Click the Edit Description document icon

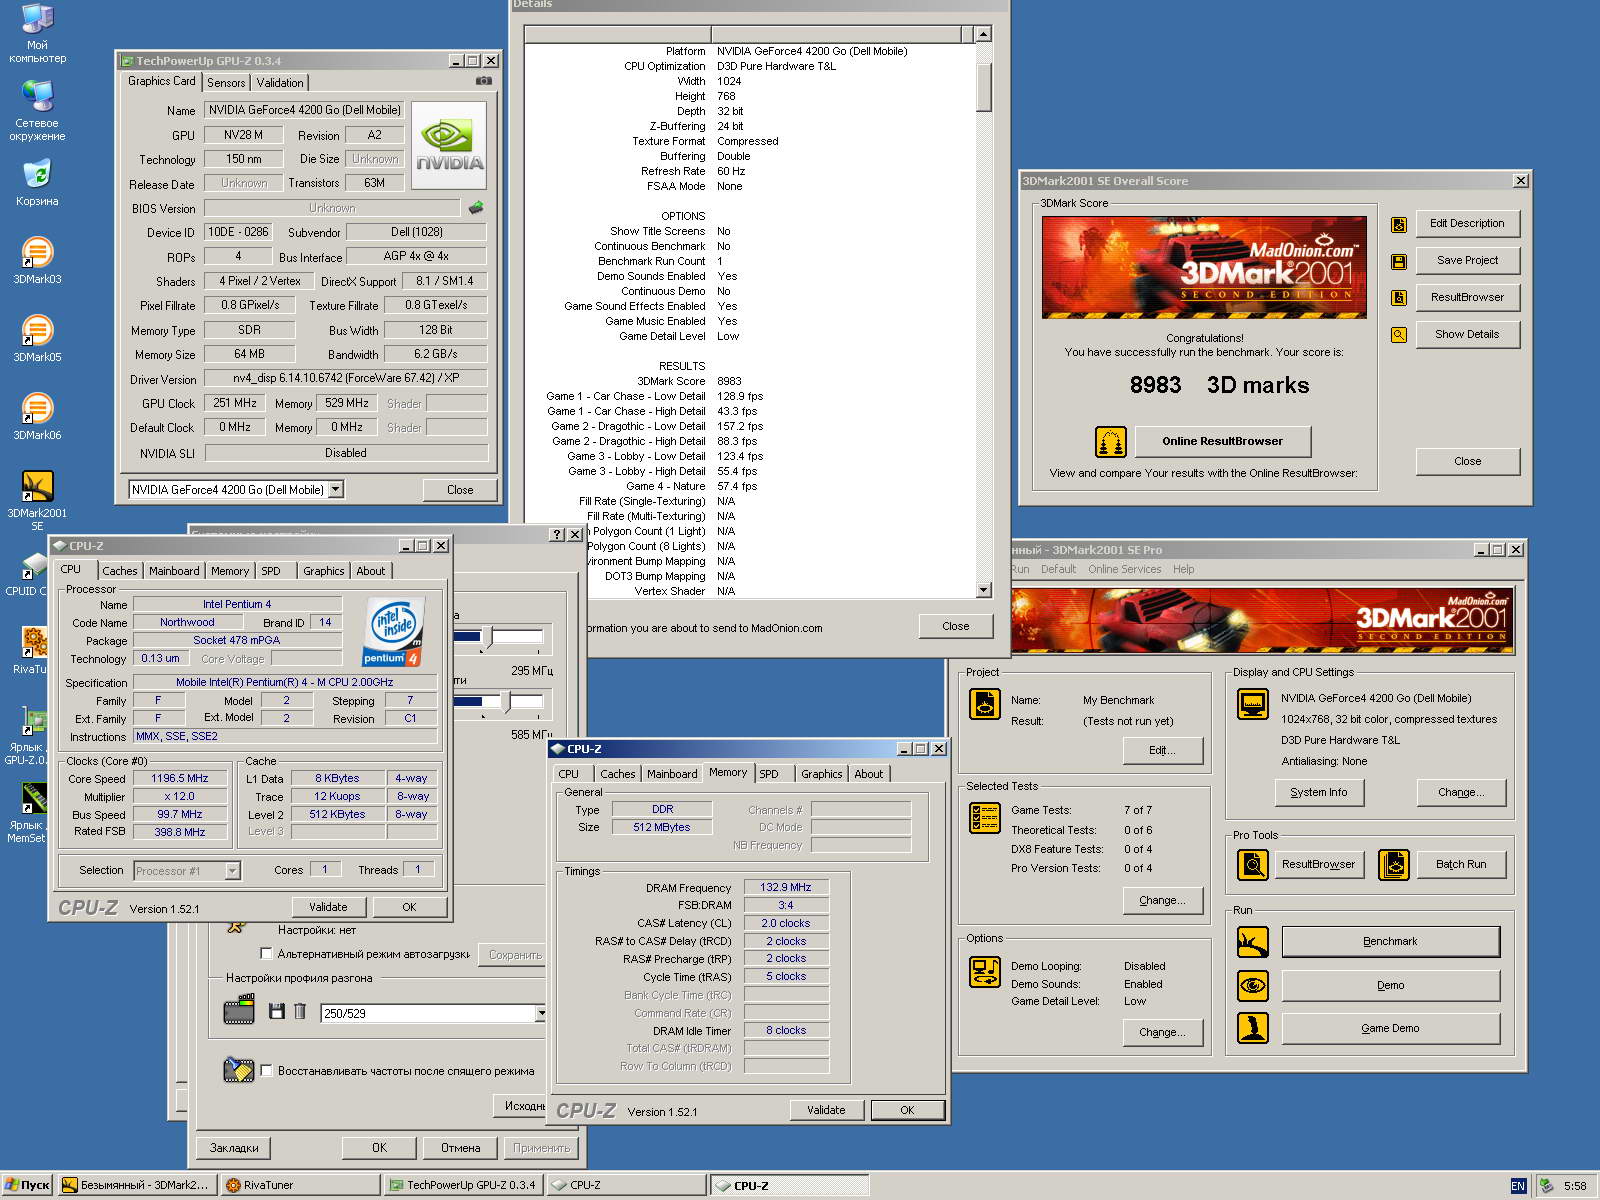pyautogui.click(x=1399, y=224)
